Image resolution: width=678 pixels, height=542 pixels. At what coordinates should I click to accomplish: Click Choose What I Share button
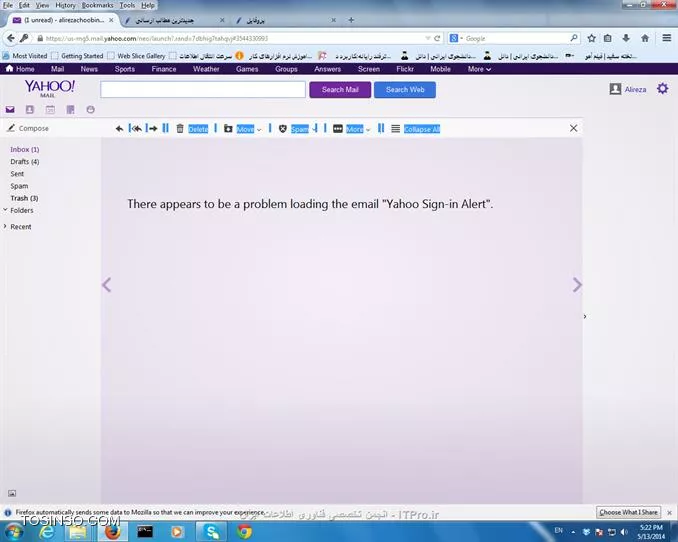(x=628, y=512)
